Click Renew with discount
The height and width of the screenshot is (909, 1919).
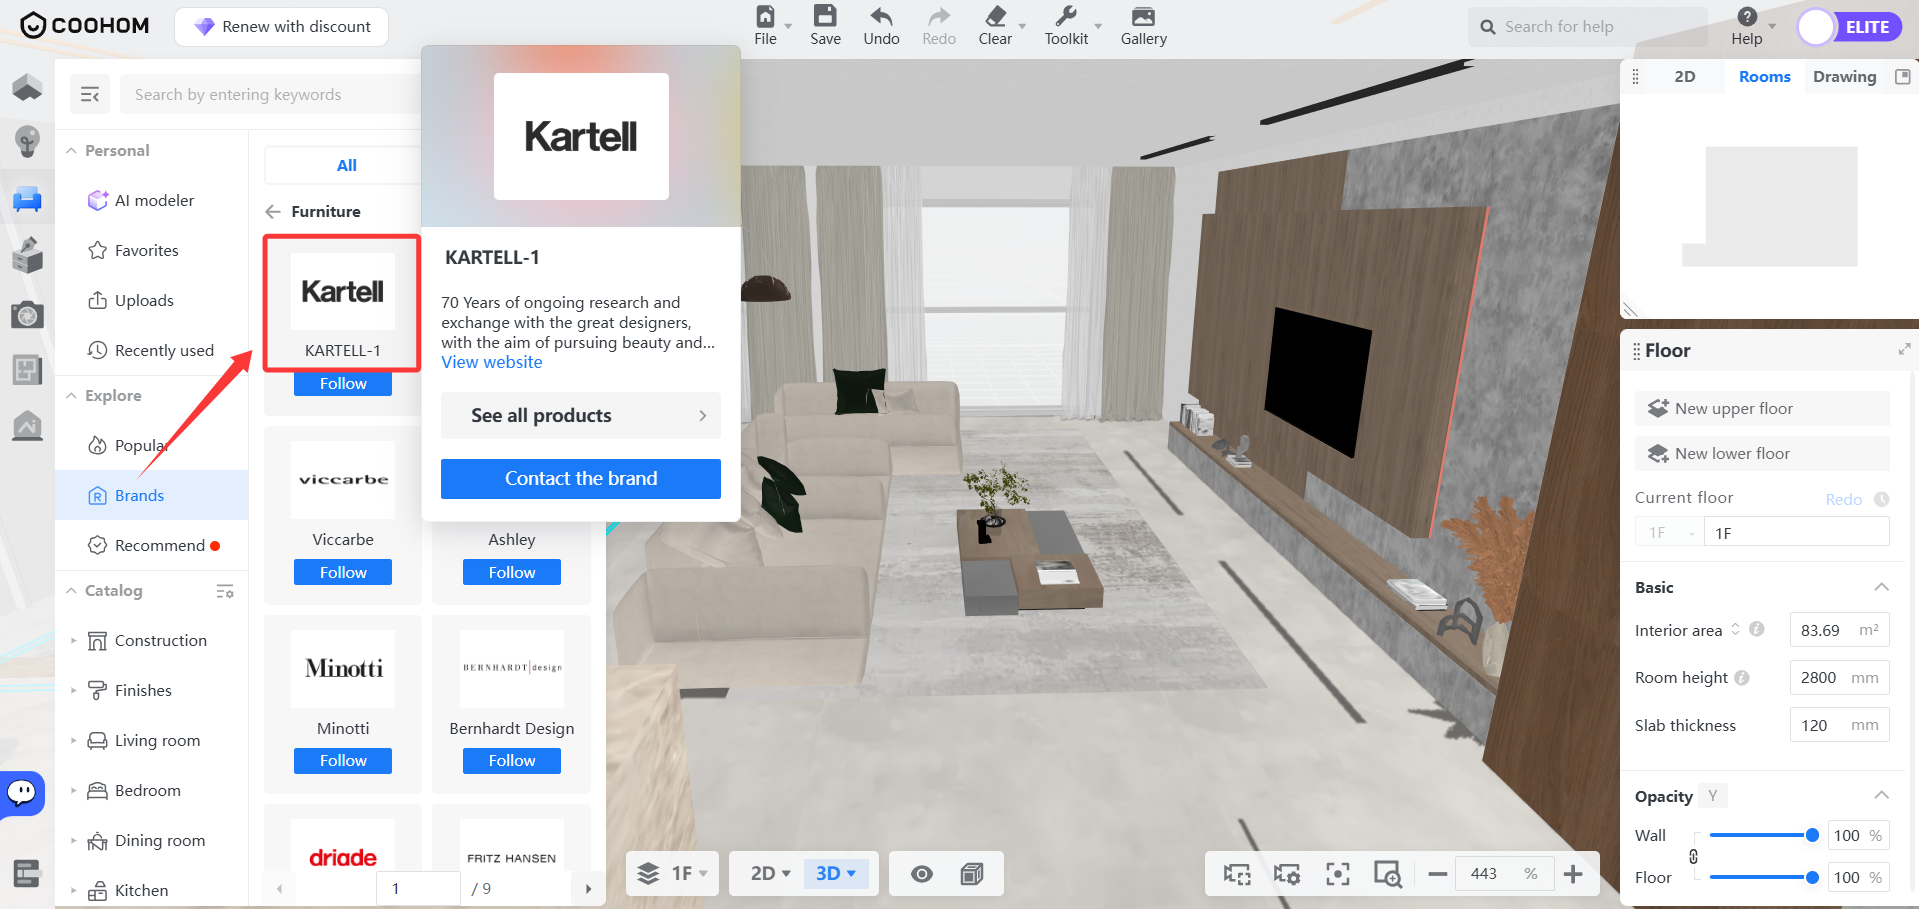point(281,27)
